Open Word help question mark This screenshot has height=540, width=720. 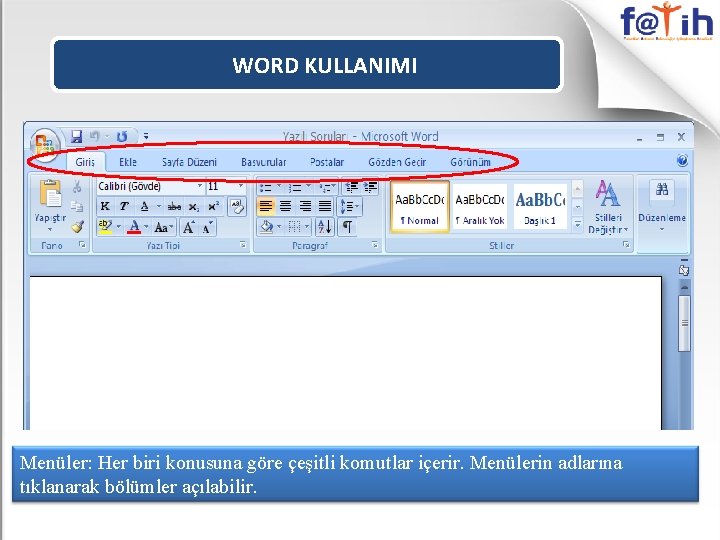682,160
